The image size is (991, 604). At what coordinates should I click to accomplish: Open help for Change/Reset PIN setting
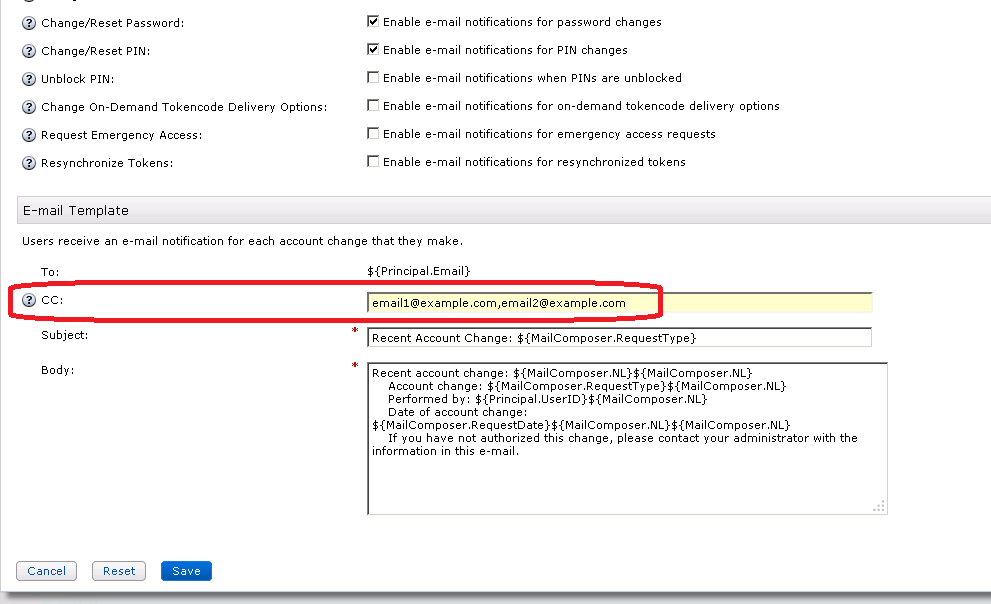(x=28, y=51)
